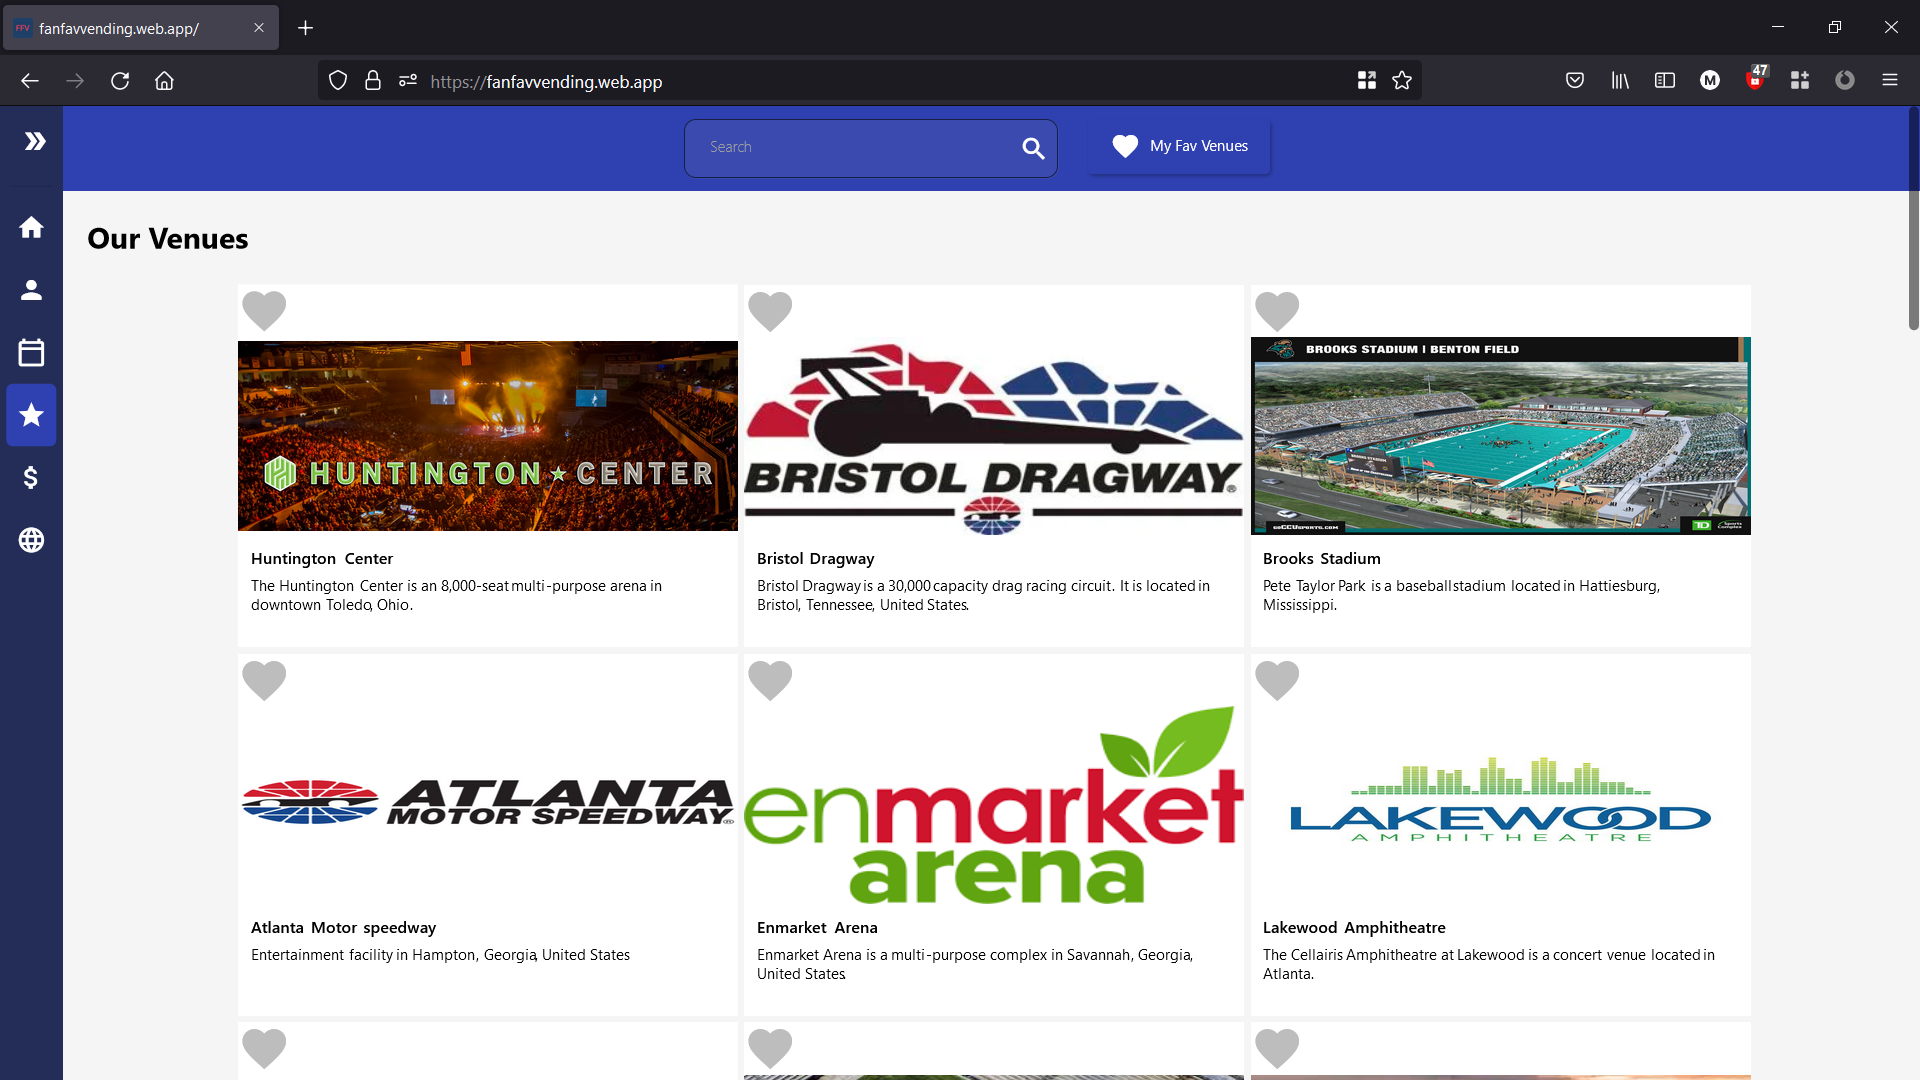Open the globe sidebar icon
Image resolution: width=1920 pixels, height=1080 pixels.
31,540
